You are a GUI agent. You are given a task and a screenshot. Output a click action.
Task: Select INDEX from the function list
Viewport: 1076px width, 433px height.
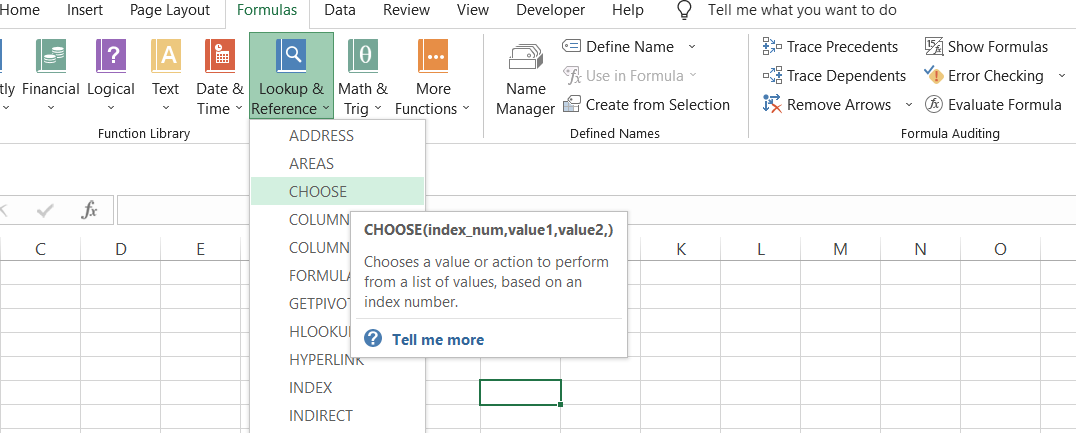[310, 387]
